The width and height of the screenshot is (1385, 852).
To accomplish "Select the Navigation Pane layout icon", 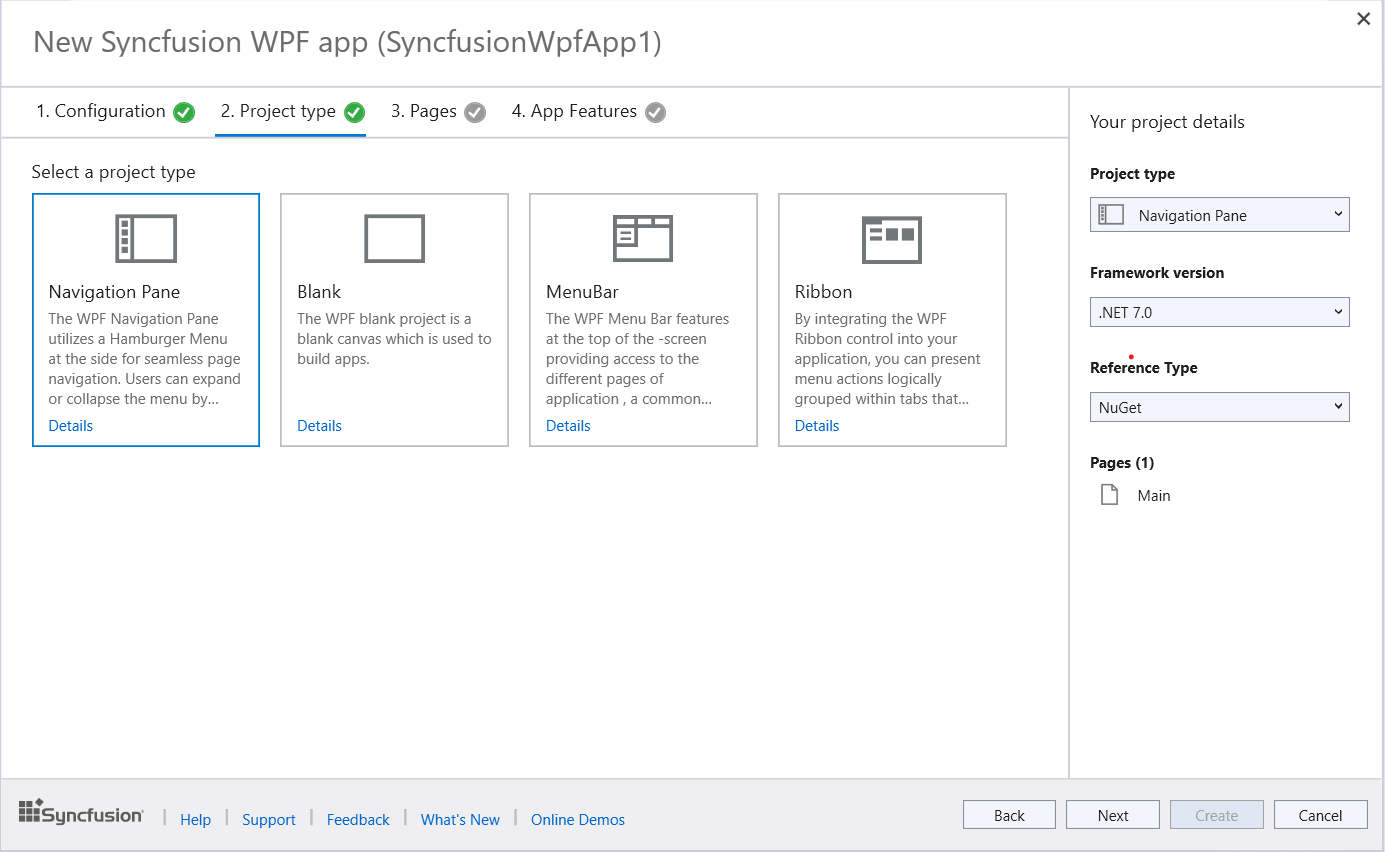I will point(146,238).
